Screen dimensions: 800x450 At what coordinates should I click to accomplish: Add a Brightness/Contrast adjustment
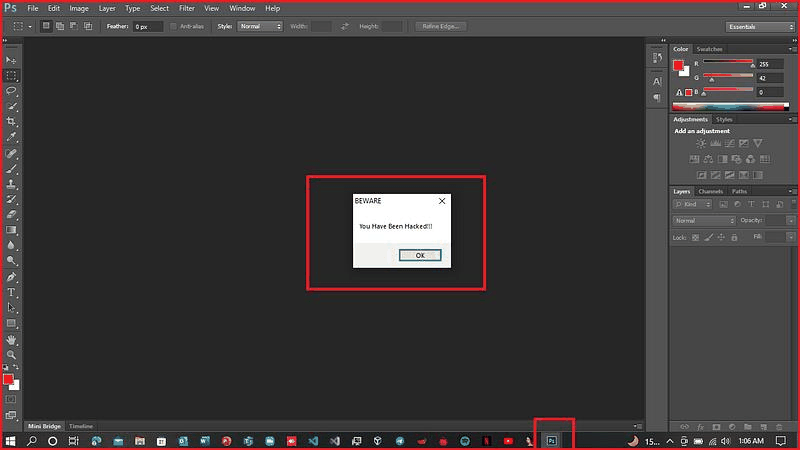coord(701,143)
